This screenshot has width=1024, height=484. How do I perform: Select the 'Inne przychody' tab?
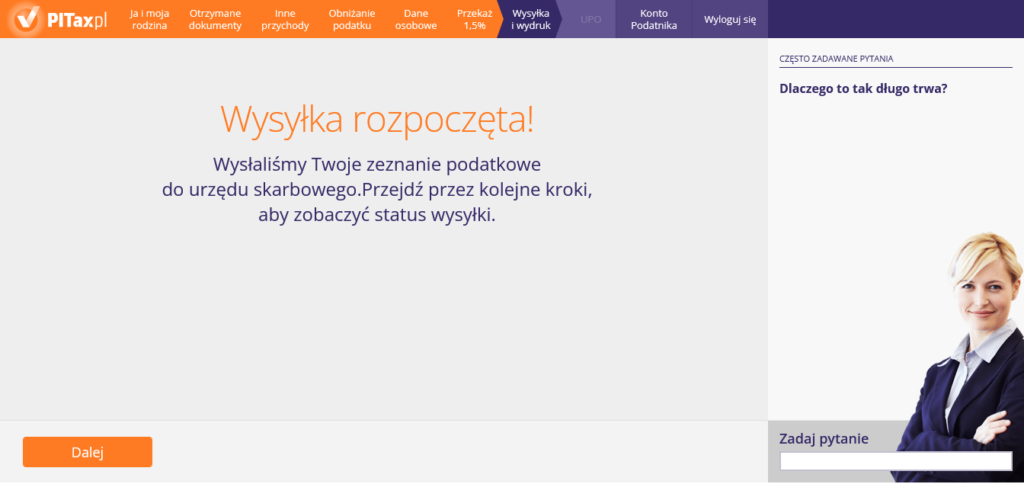(285, 19)
